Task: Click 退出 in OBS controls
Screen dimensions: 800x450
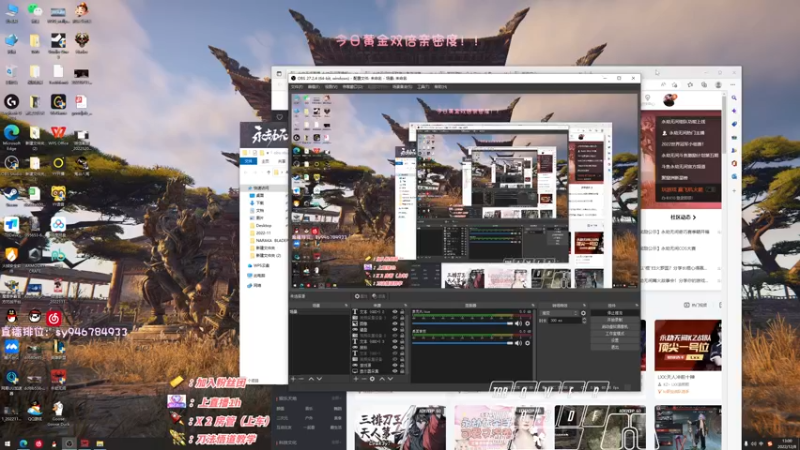Action: coord(615,347)
